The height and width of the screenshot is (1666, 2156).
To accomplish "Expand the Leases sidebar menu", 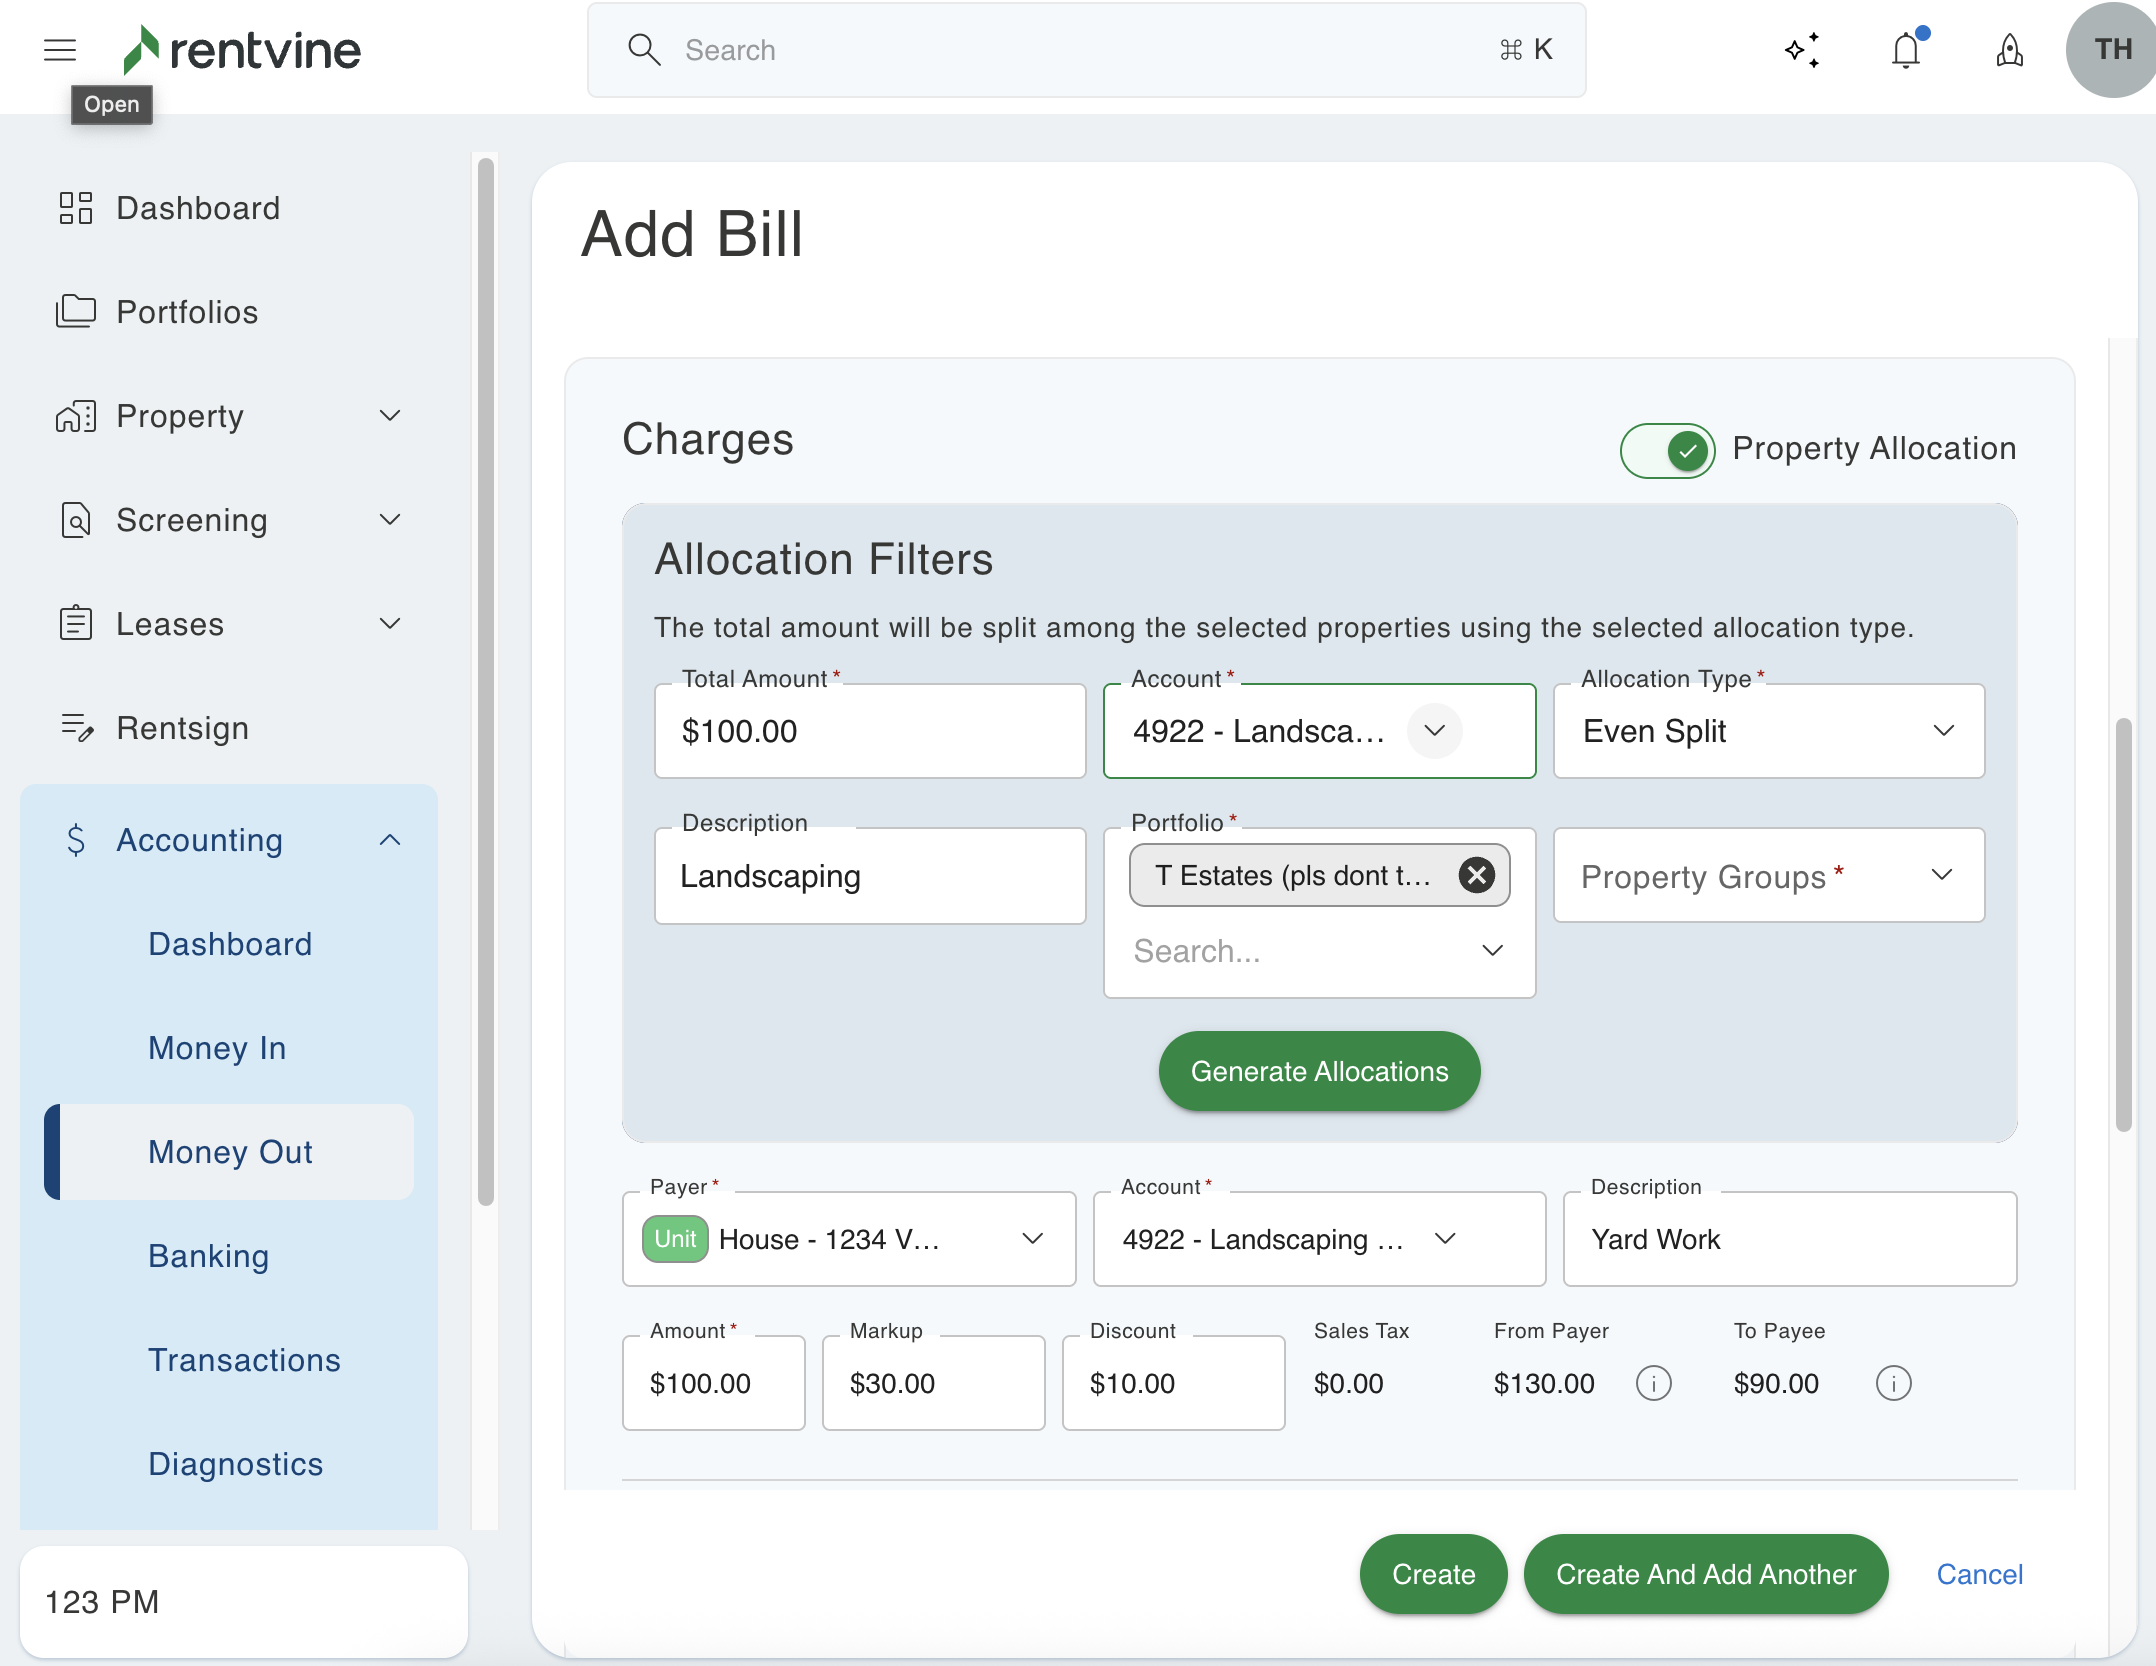I will [x=390, y=624].
